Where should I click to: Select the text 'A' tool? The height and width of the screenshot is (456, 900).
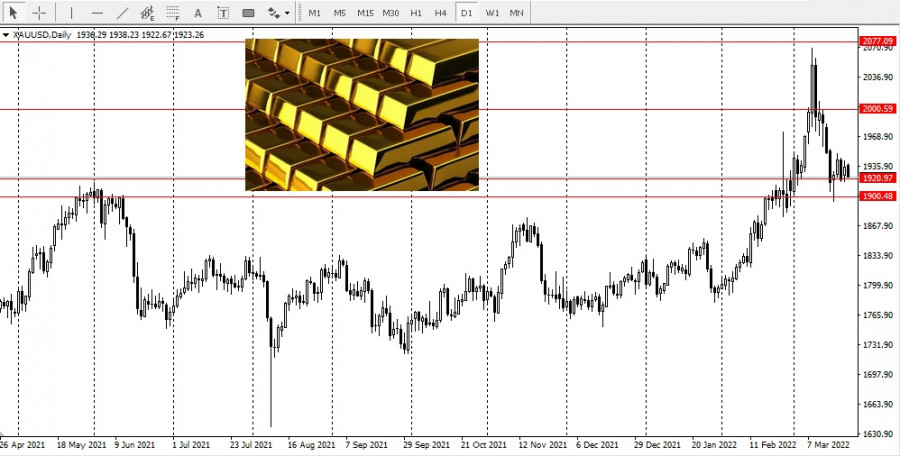point(198,12)
